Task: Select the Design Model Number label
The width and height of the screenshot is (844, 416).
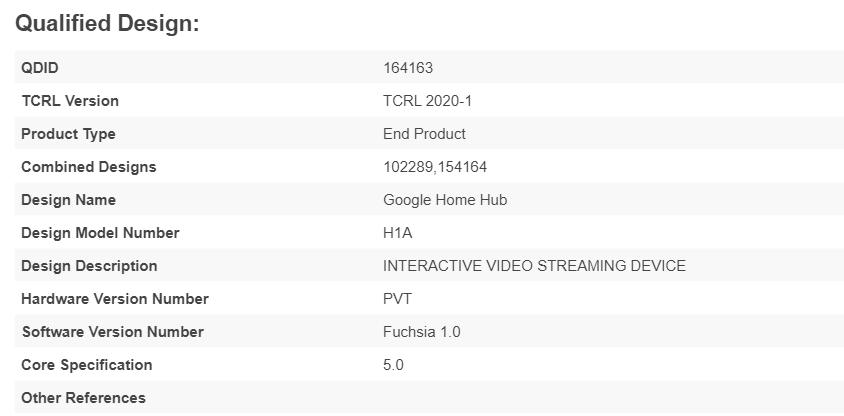Action: point(100,233)
